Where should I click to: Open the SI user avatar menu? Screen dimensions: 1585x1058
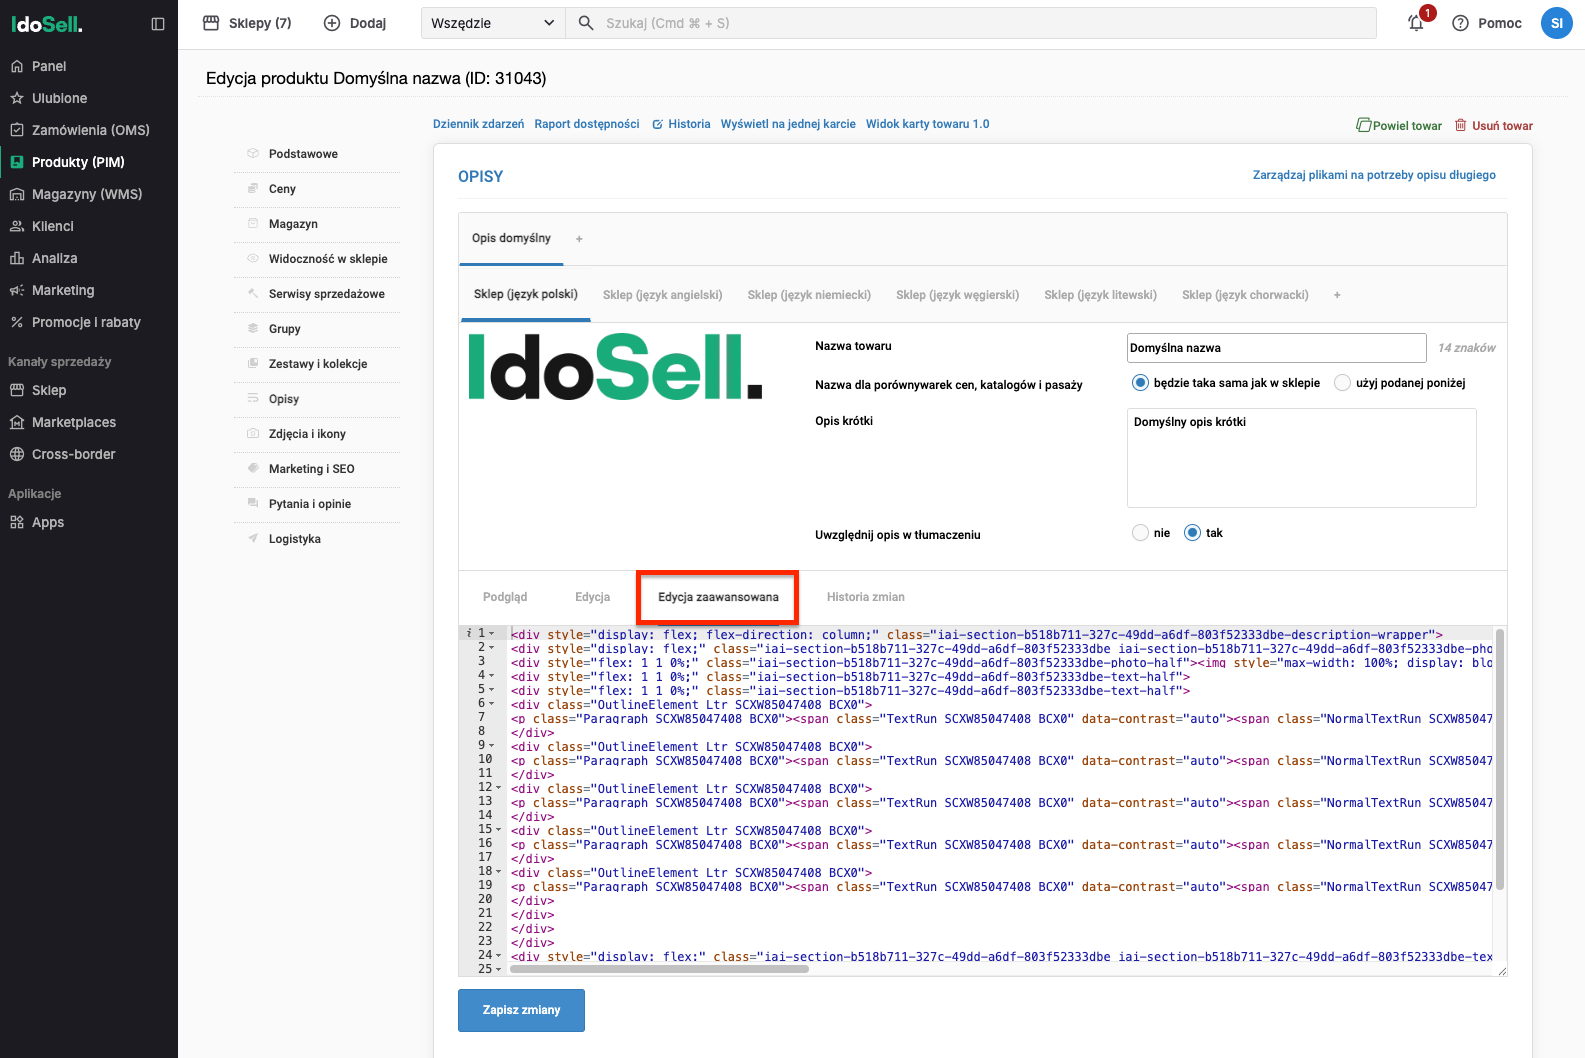pos(1556,23)
